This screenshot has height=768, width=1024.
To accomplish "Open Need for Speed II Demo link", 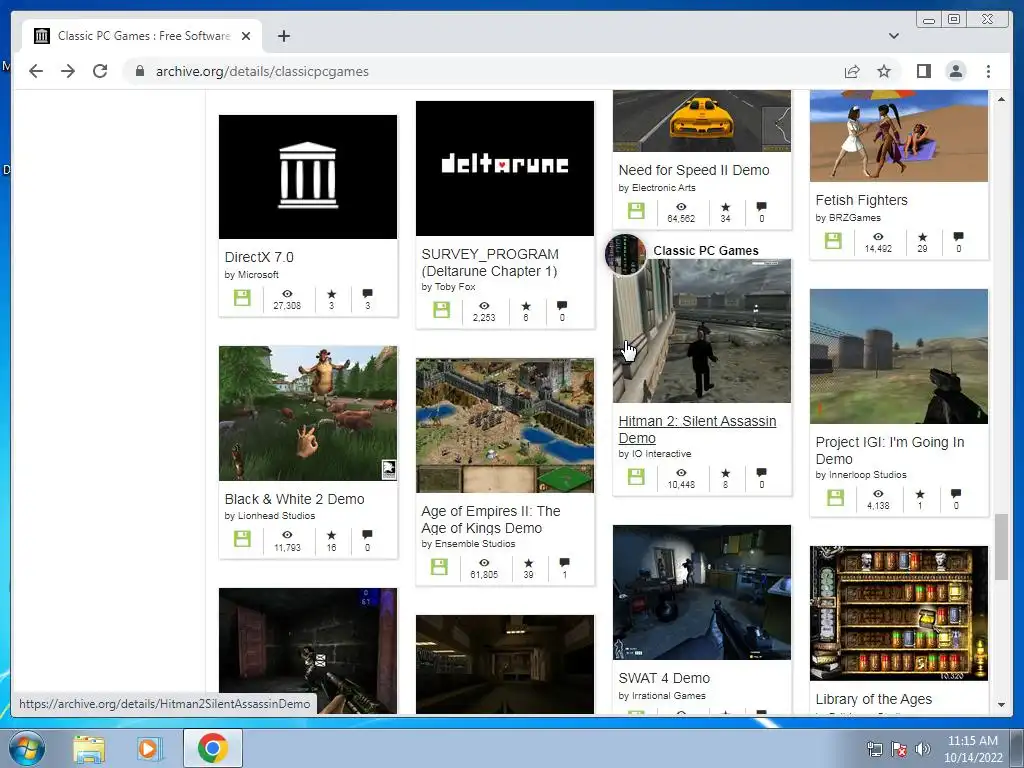I will tap(694, 170).
